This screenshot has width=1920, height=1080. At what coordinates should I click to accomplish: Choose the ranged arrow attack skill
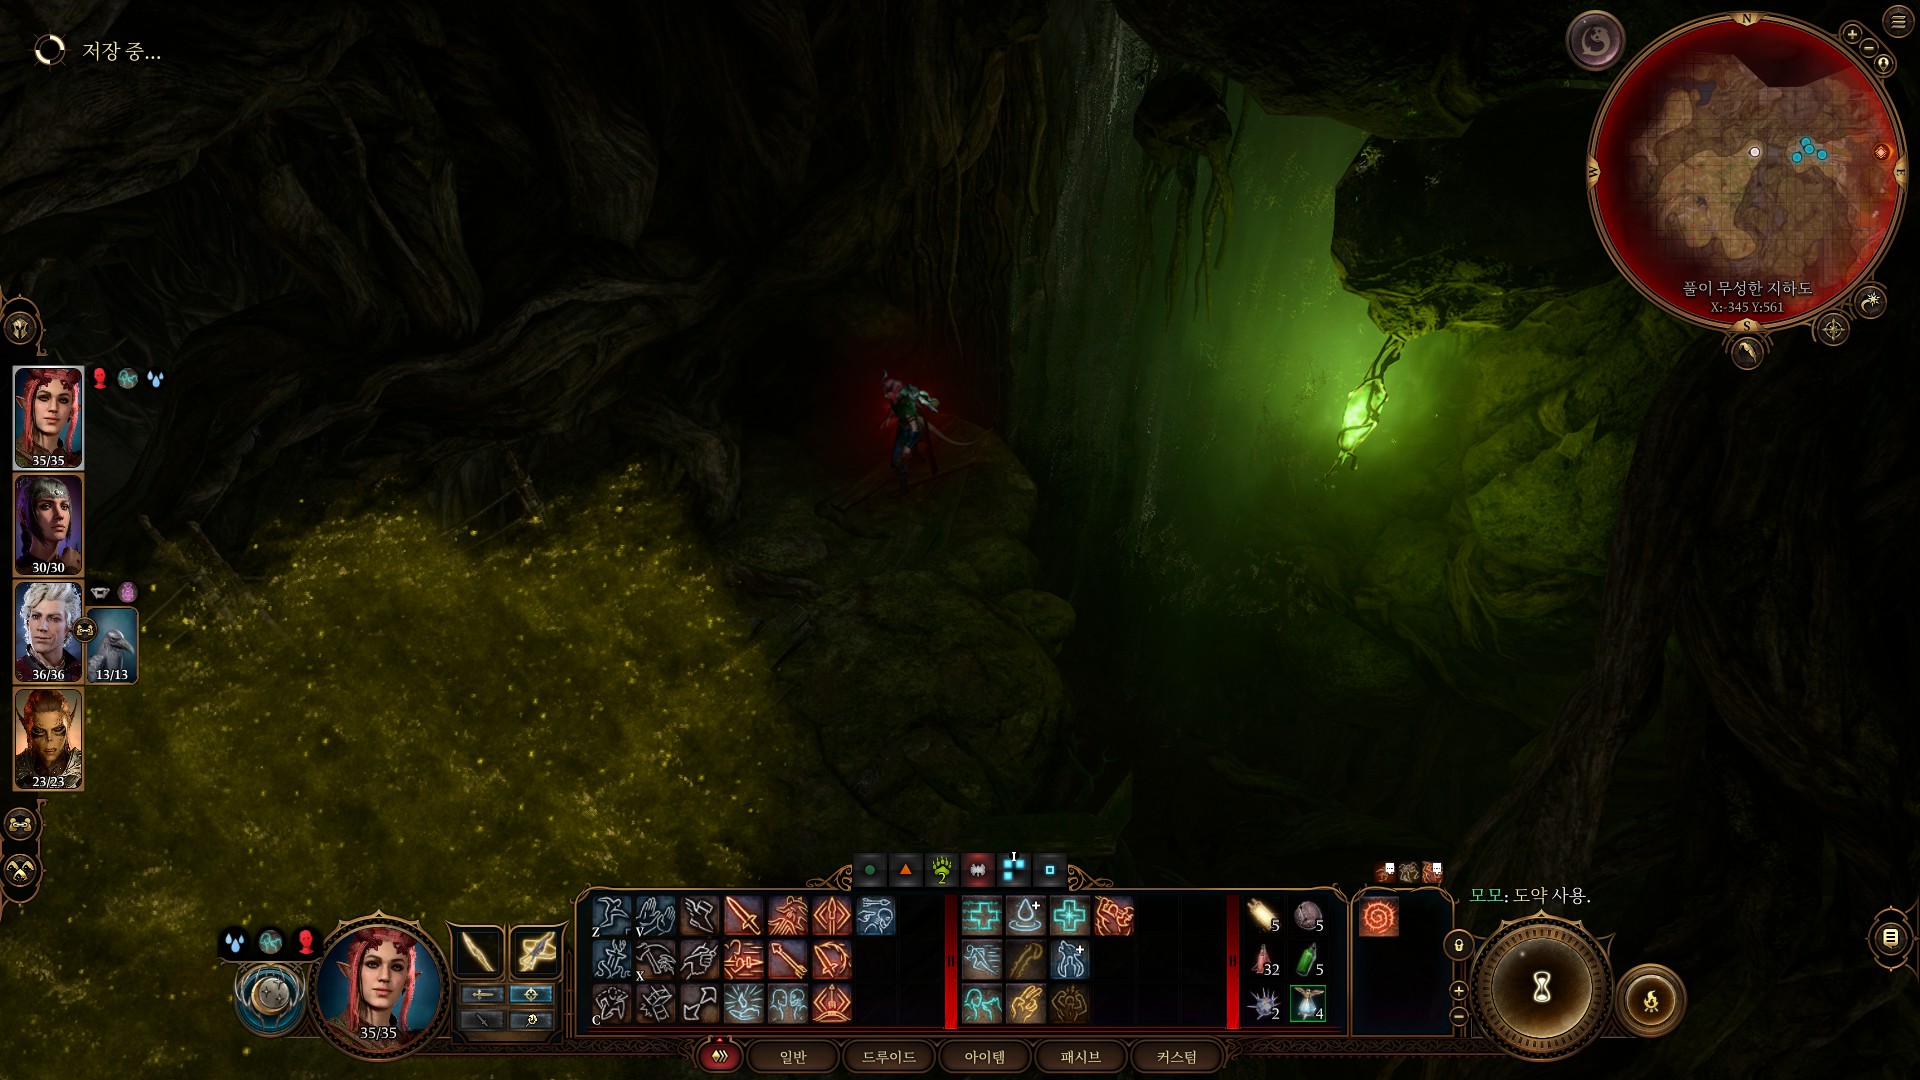pos(787,960)
